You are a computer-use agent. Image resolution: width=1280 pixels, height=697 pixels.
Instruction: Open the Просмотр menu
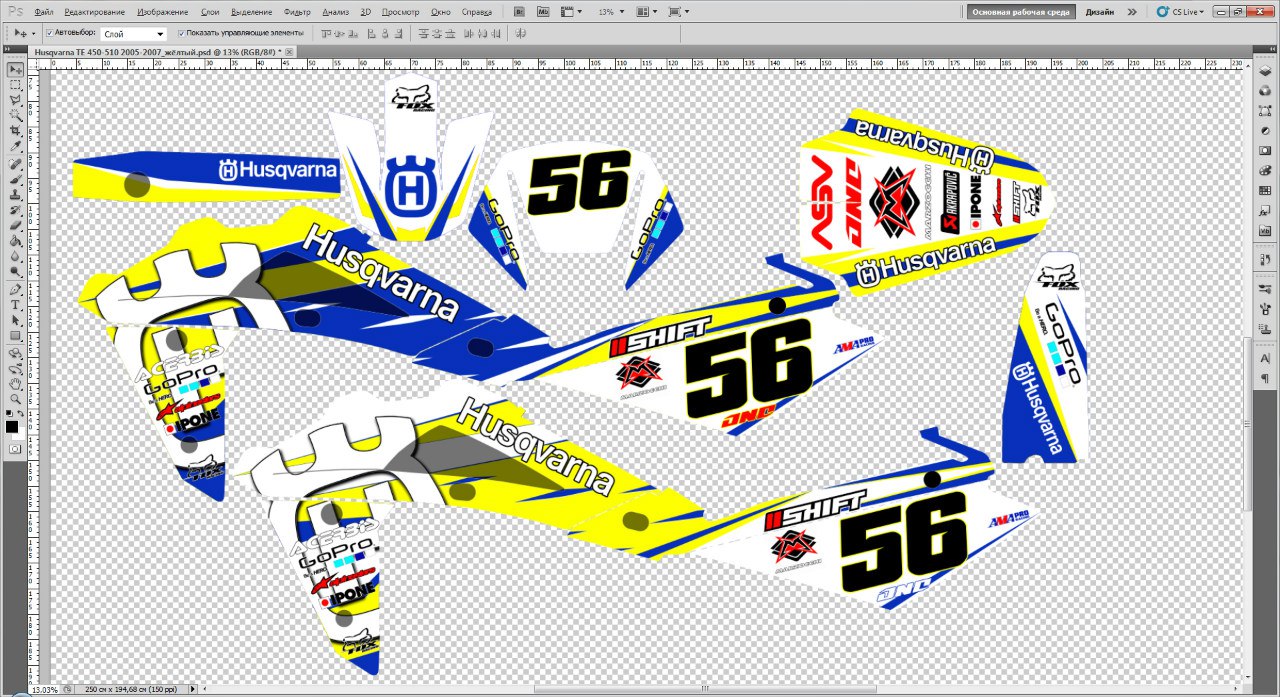point(401,12)
